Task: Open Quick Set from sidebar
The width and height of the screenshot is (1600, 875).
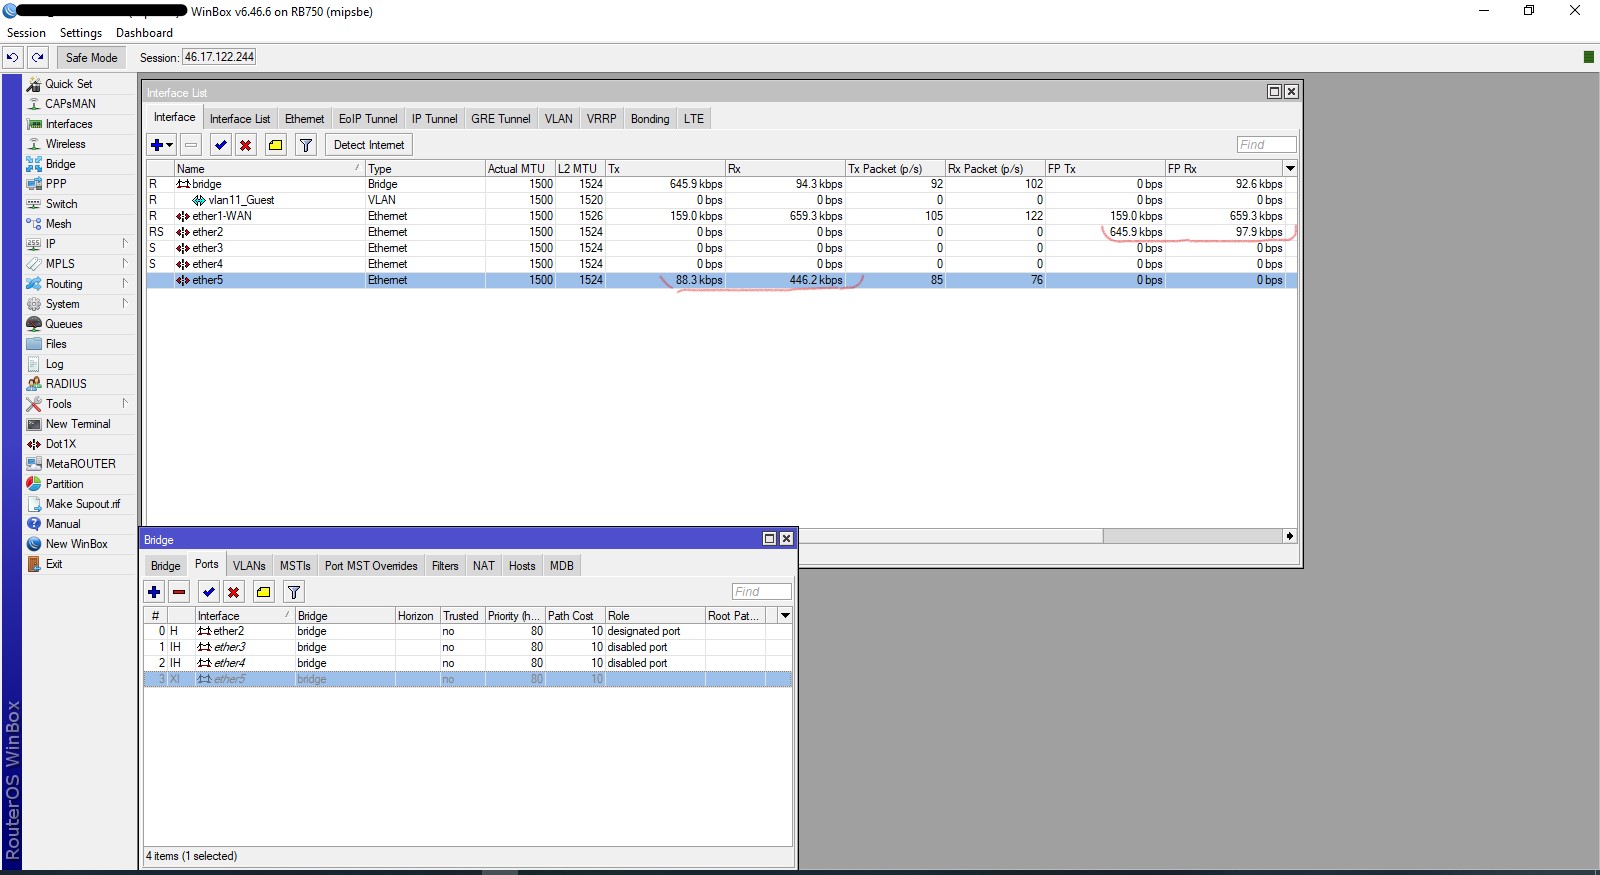Action: click(68, 84)
